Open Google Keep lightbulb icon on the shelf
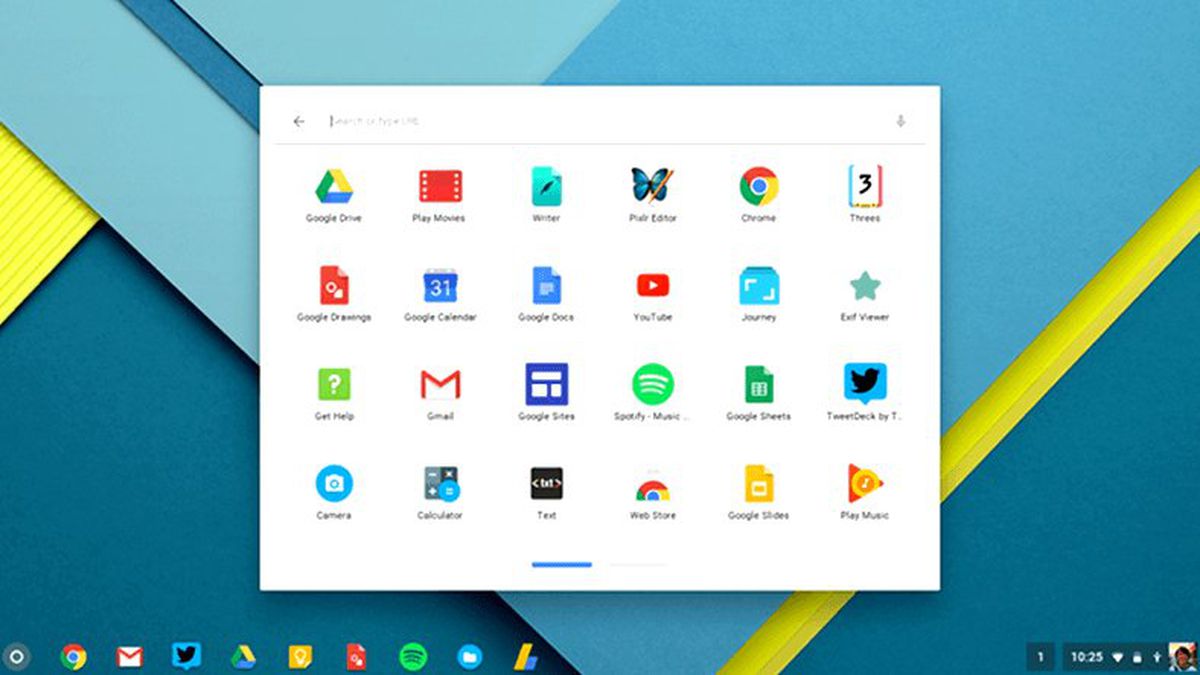The image size is (1200, 675). [x=299, y=657]
